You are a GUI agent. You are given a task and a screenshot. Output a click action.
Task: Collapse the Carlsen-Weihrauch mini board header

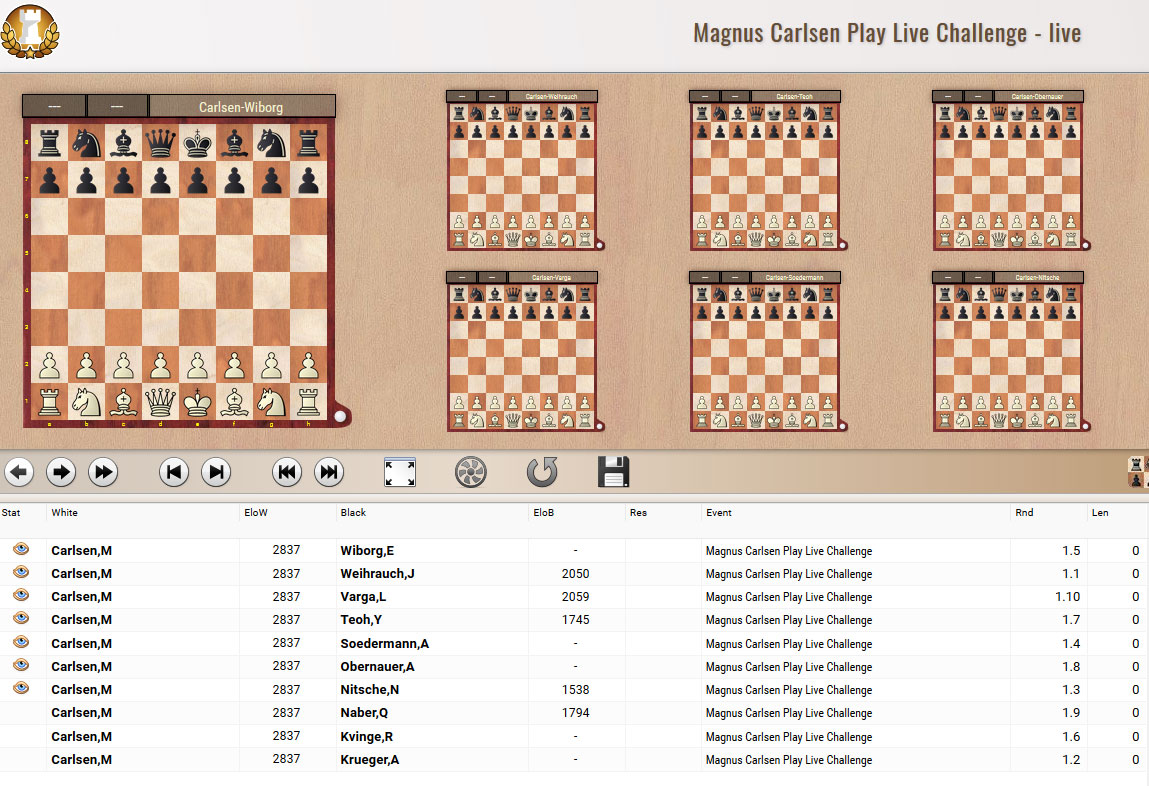coord(460,97)
